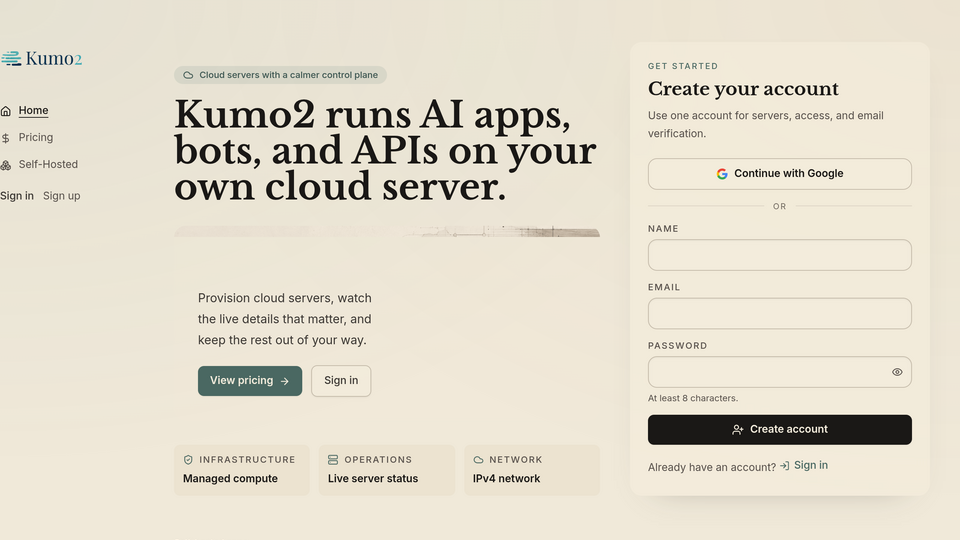Click the cloud icon in the tagline pill
Viewport: 960px width, 540px height.
[188, 75]
